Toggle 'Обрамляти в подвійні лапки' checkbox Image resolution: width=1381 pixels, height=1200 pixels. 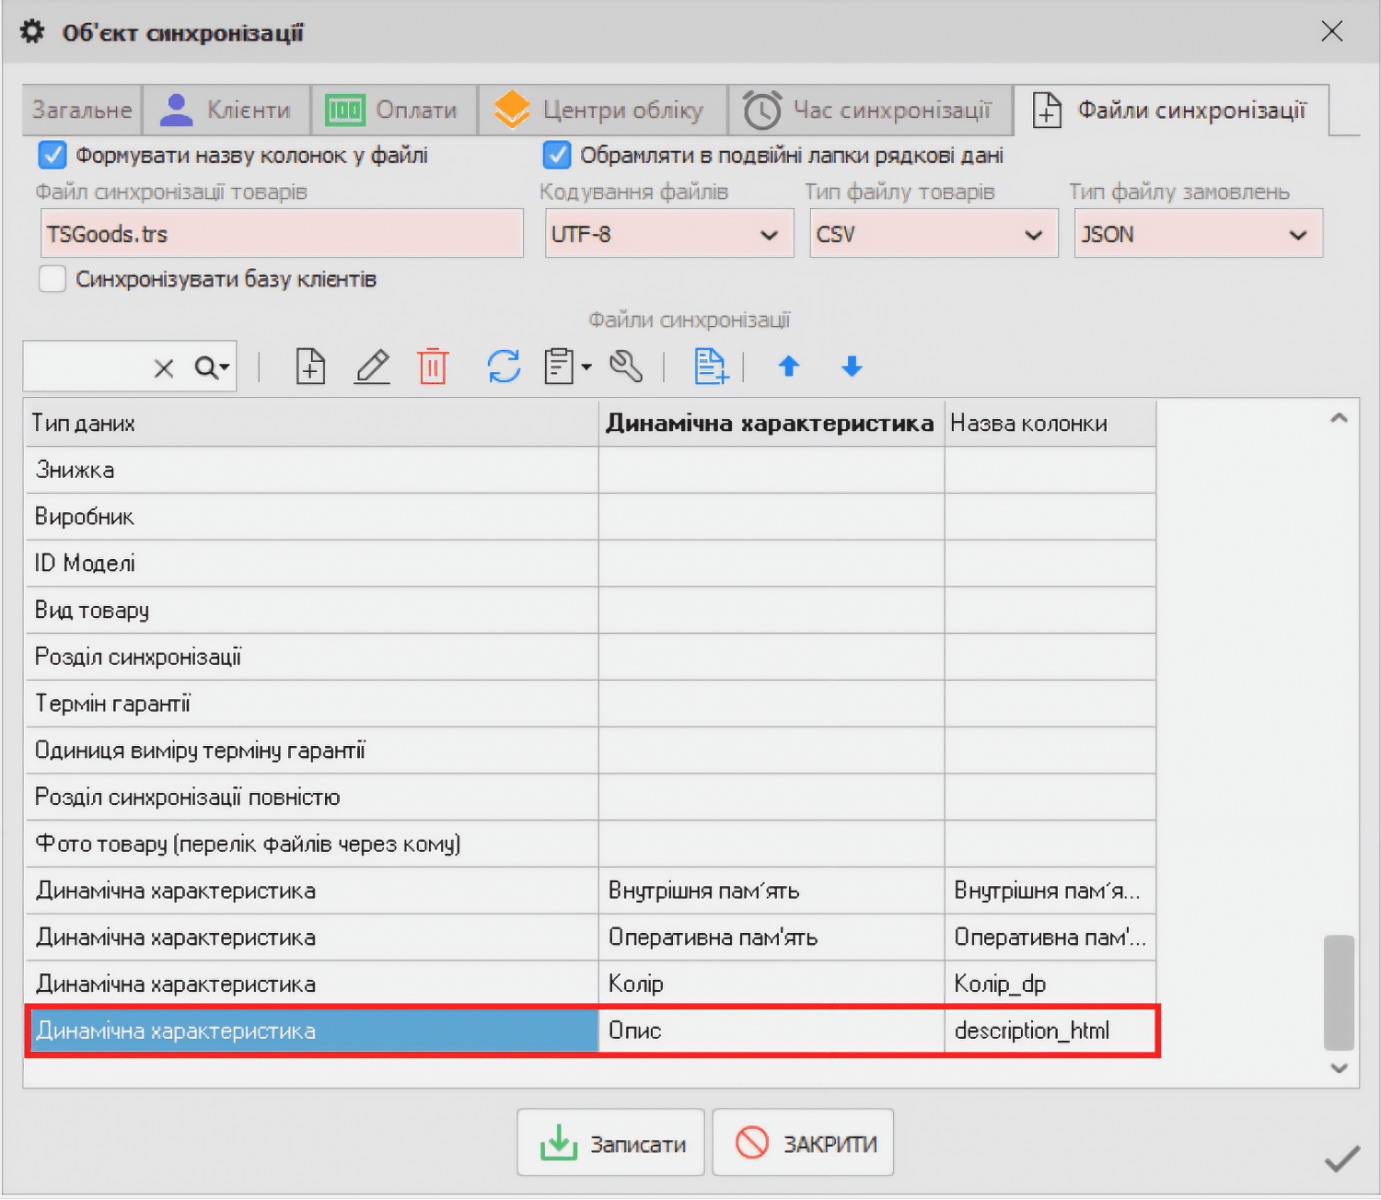point(556,155)
